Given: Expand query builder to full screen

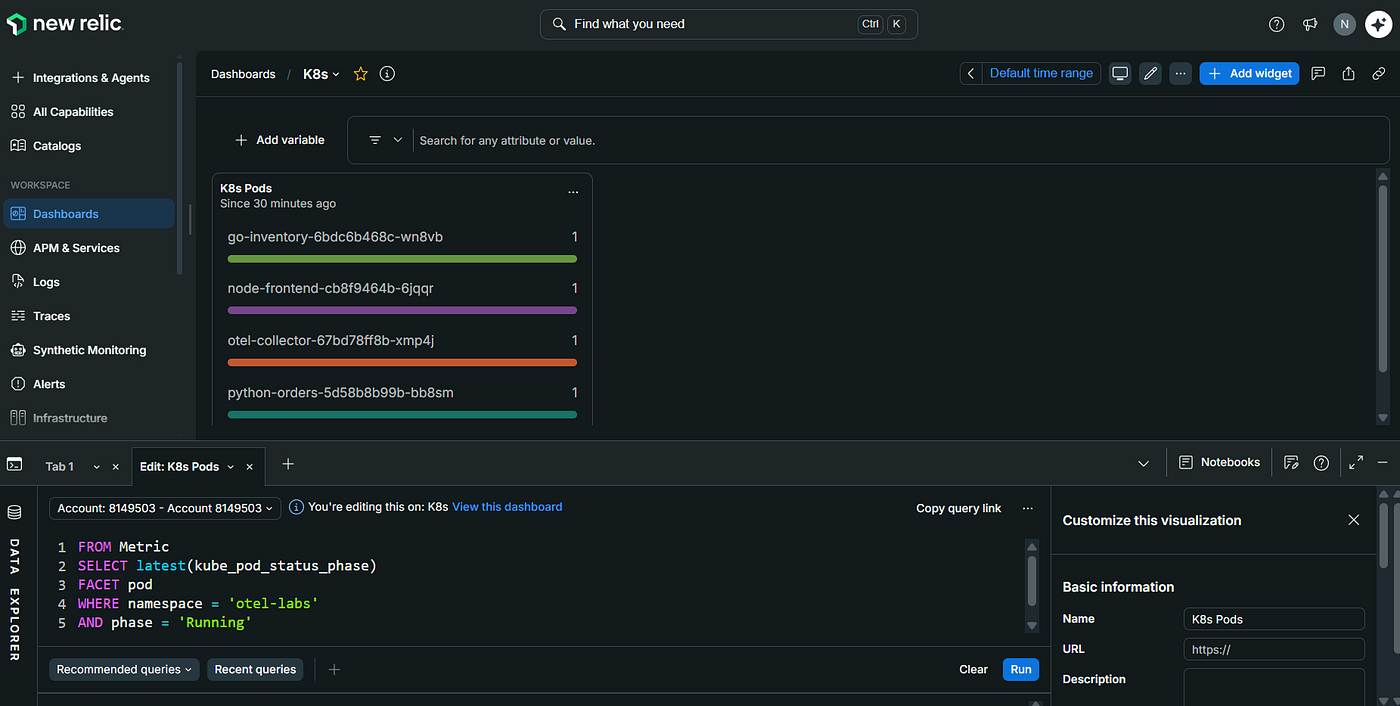Looking at the screenshot, I should tap(1356, 462).
